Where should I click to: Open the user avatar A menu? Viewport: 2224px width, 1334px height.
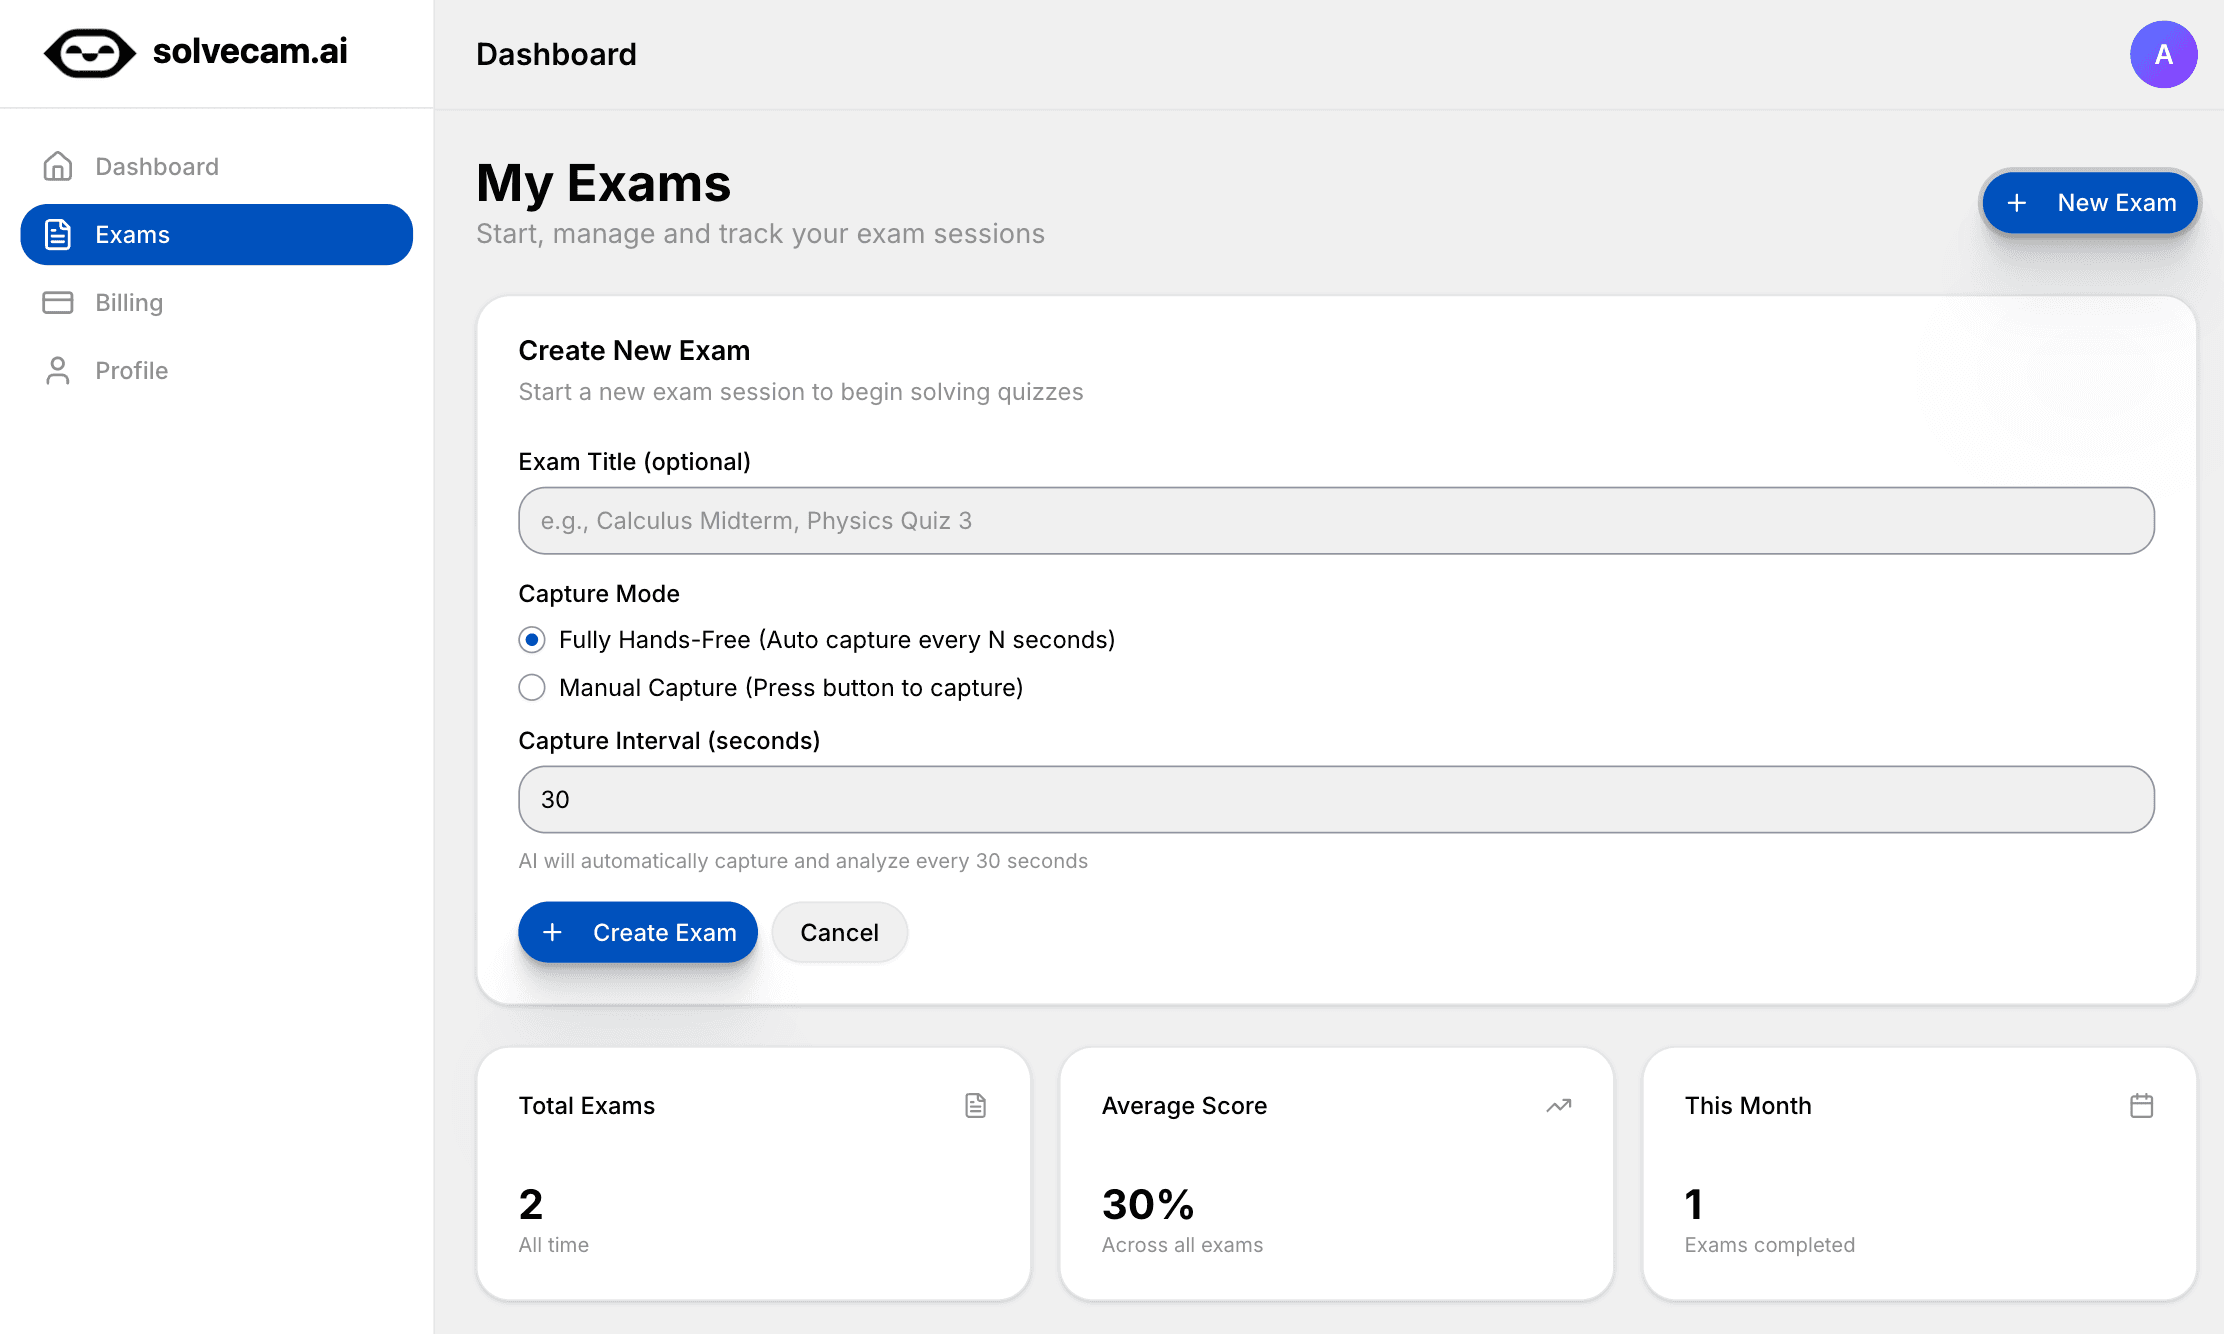pos(2163,54)
